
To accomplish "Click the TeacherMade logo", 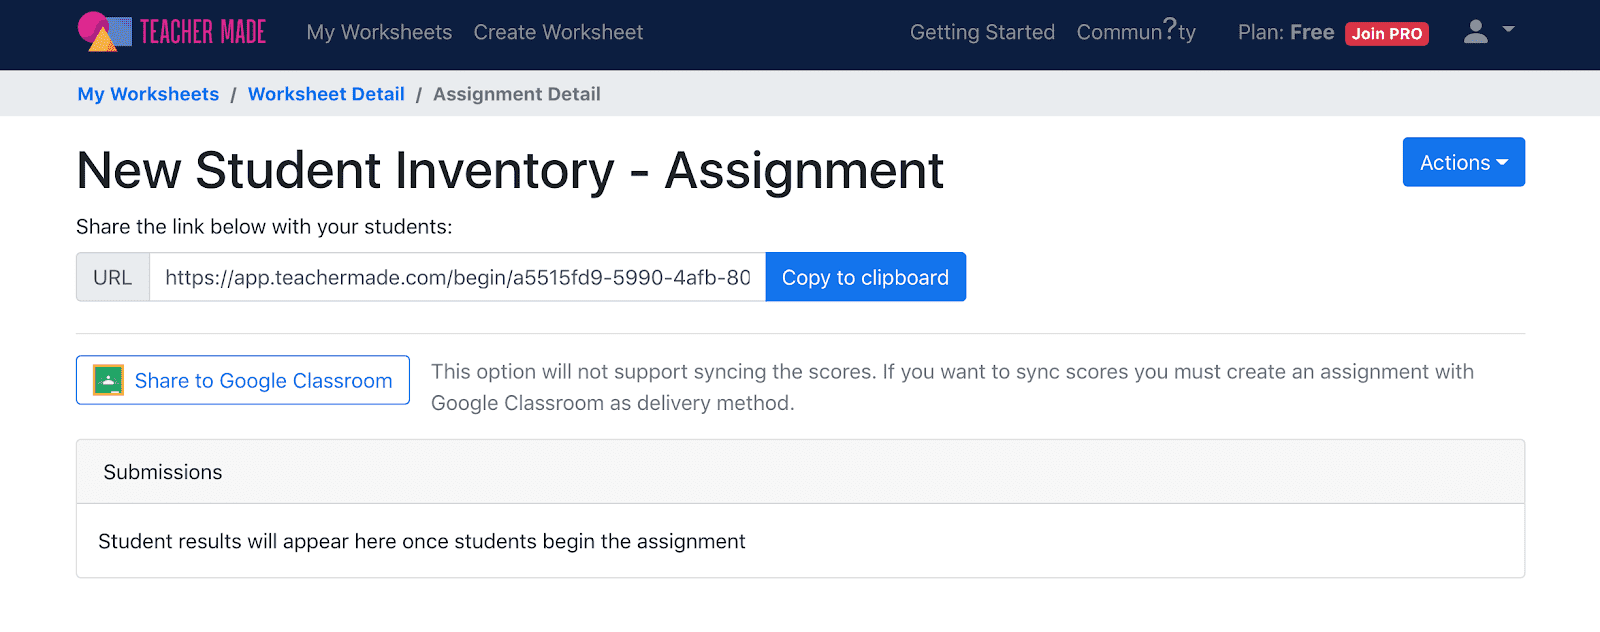I will point(170,31).
